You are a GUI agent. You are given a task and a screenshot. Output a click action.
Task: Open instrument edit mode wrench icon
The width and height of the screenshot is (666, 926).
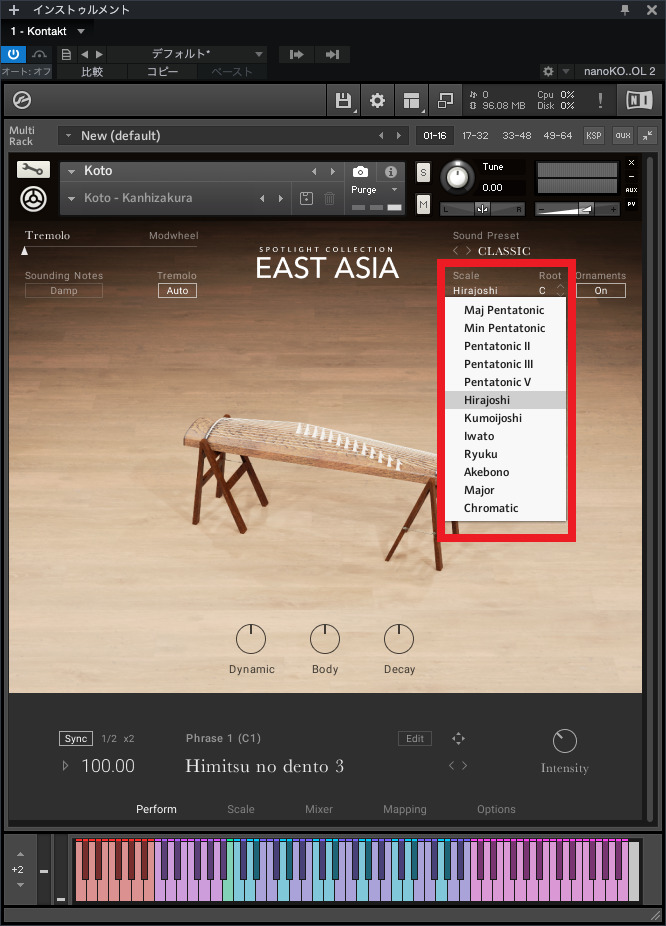(x=33, y=170)
